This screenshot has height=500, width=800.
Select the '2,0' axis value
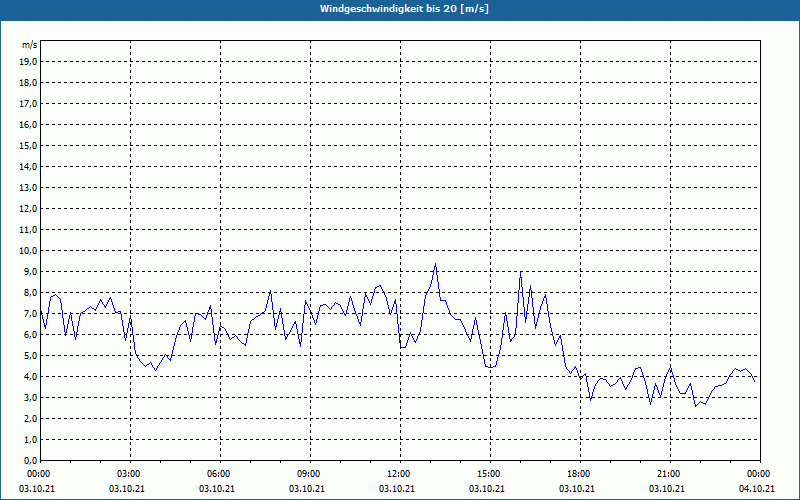pyautogui.click(x=30, y=418)
